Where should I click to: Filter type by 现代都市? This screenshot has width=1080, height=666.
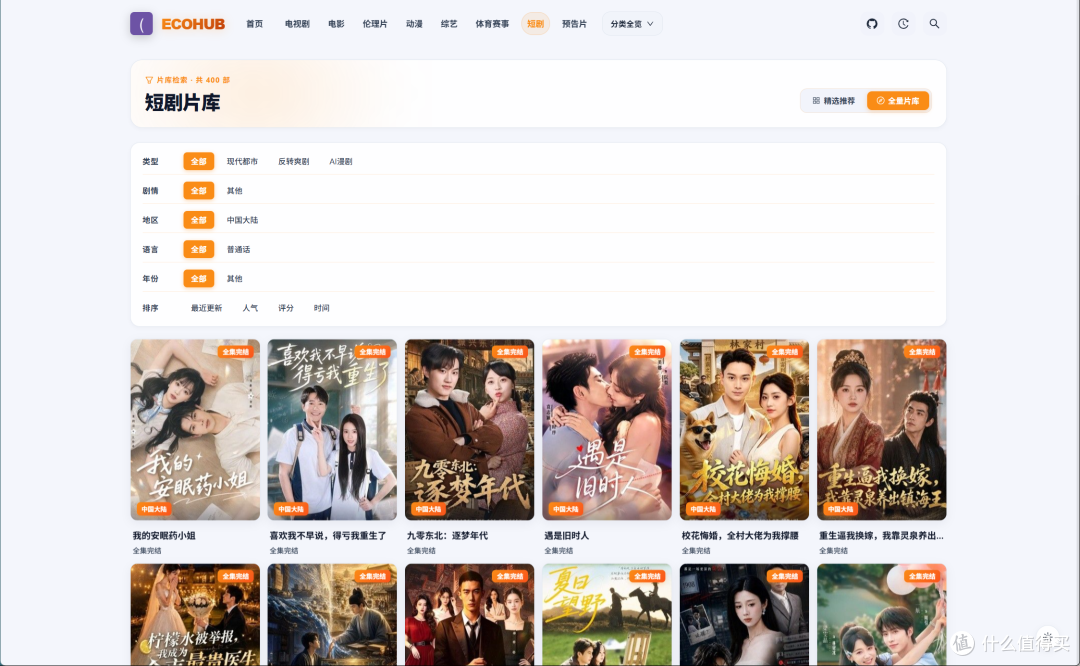coord(242,161)
